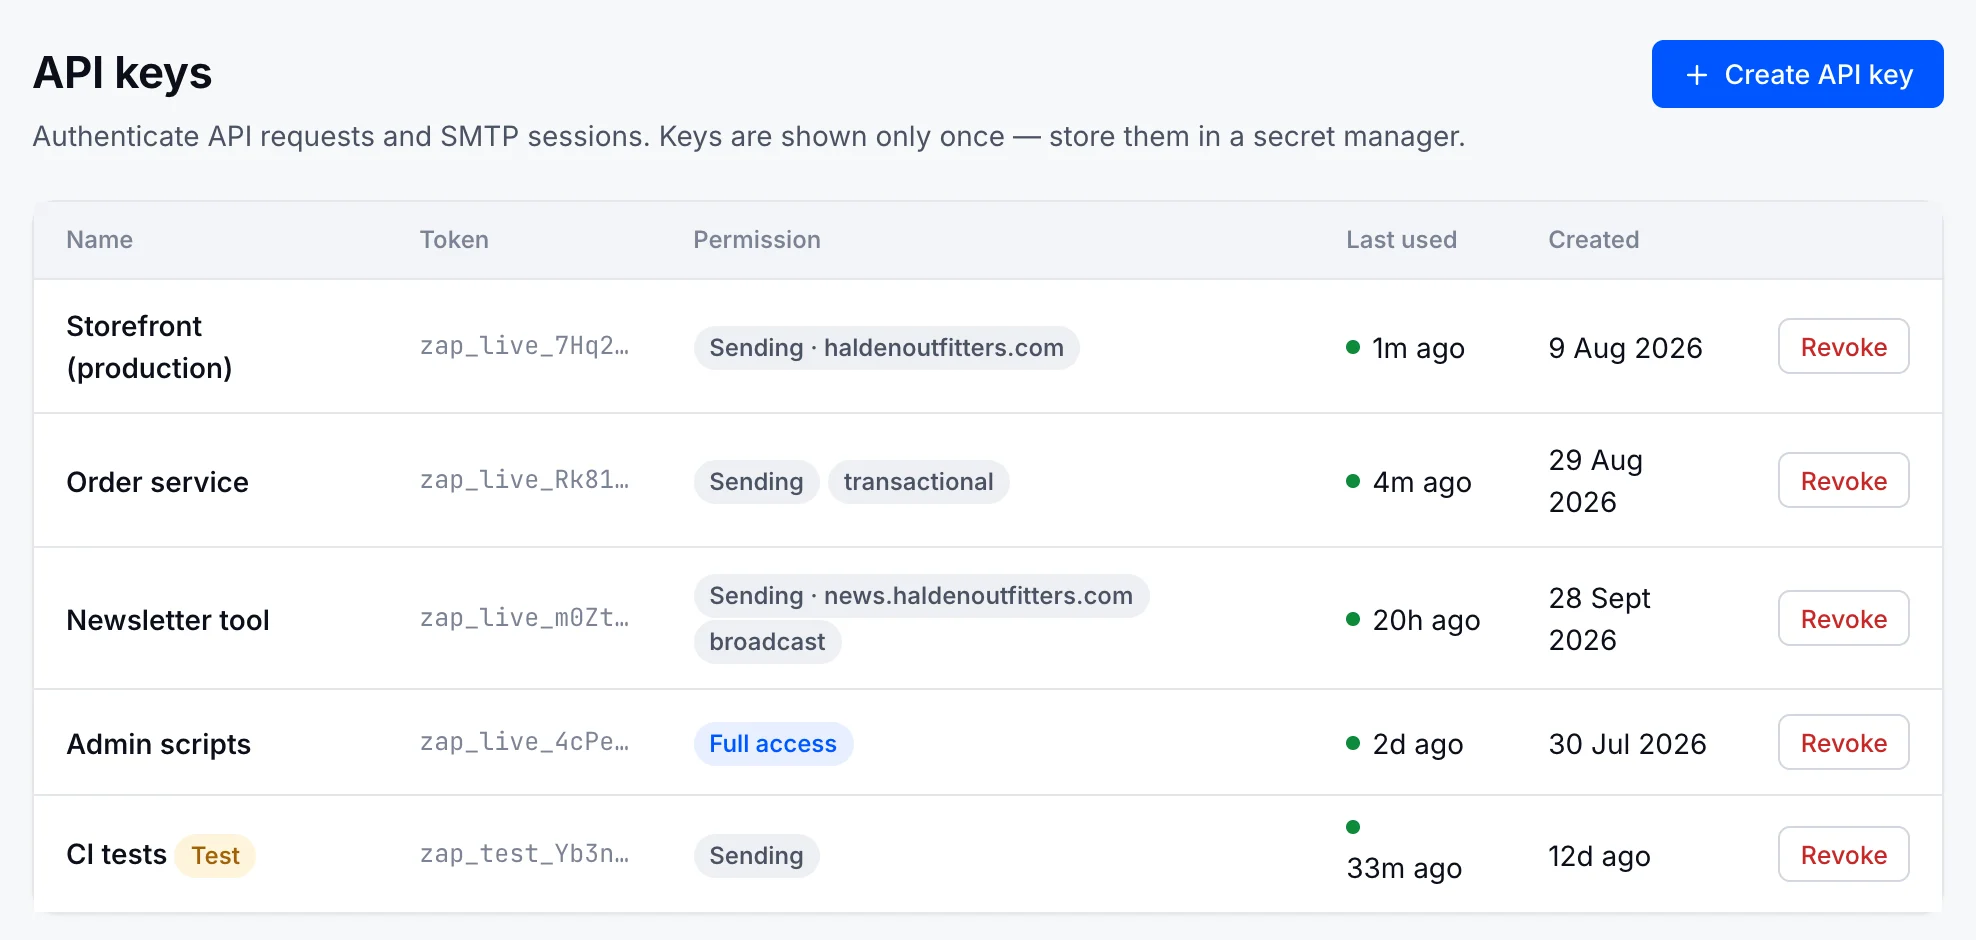Revoke the Storefront (production) key
1976x940 pixels.
(1843, 346)
